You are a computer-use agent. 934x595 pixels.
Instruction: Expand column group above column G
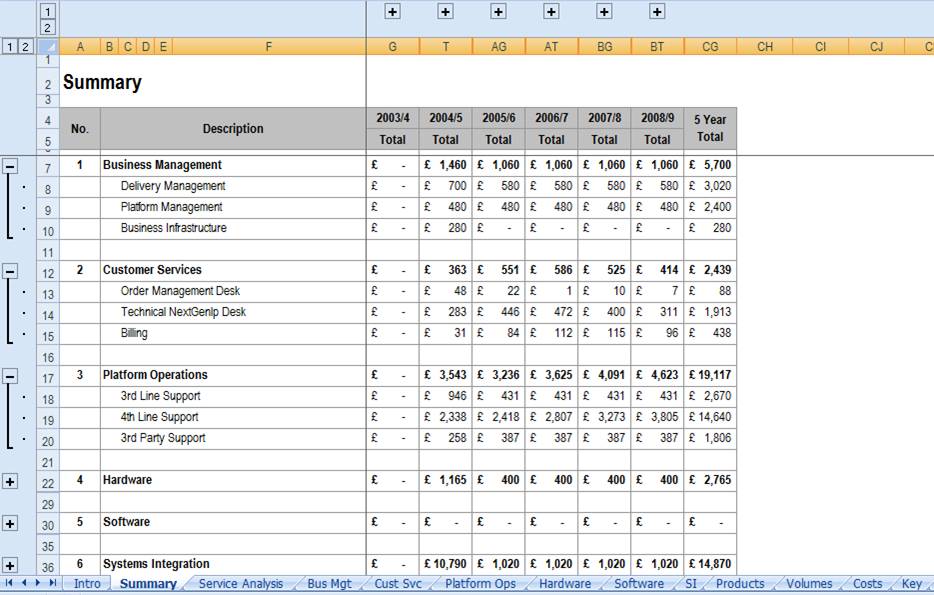(x=392, y=11)
